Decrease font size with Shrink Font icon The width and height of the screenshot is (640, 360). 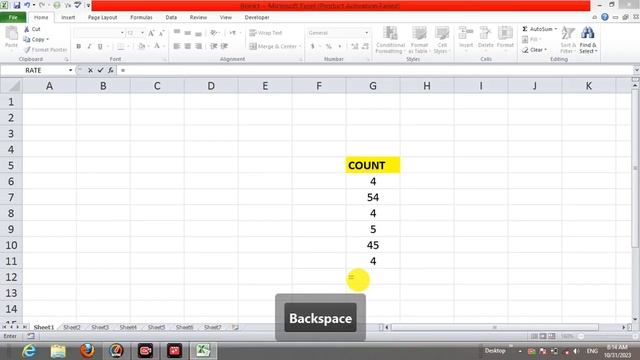tap(162, 33)
